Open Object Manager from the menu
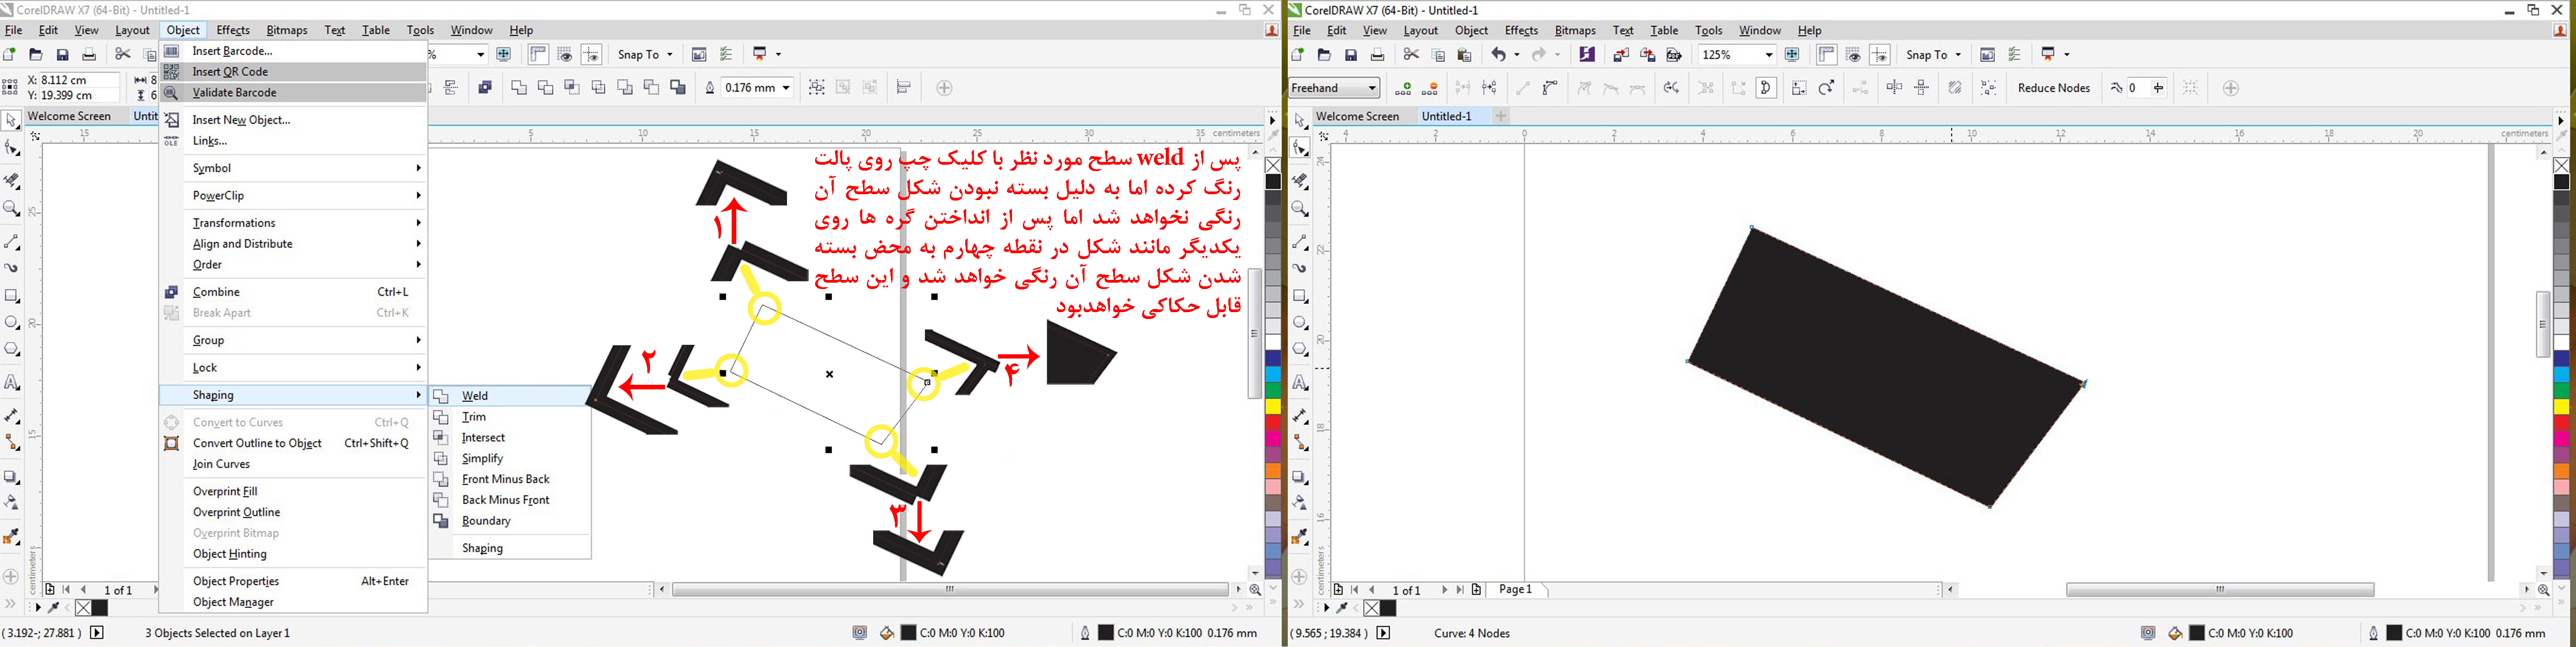 293,602
